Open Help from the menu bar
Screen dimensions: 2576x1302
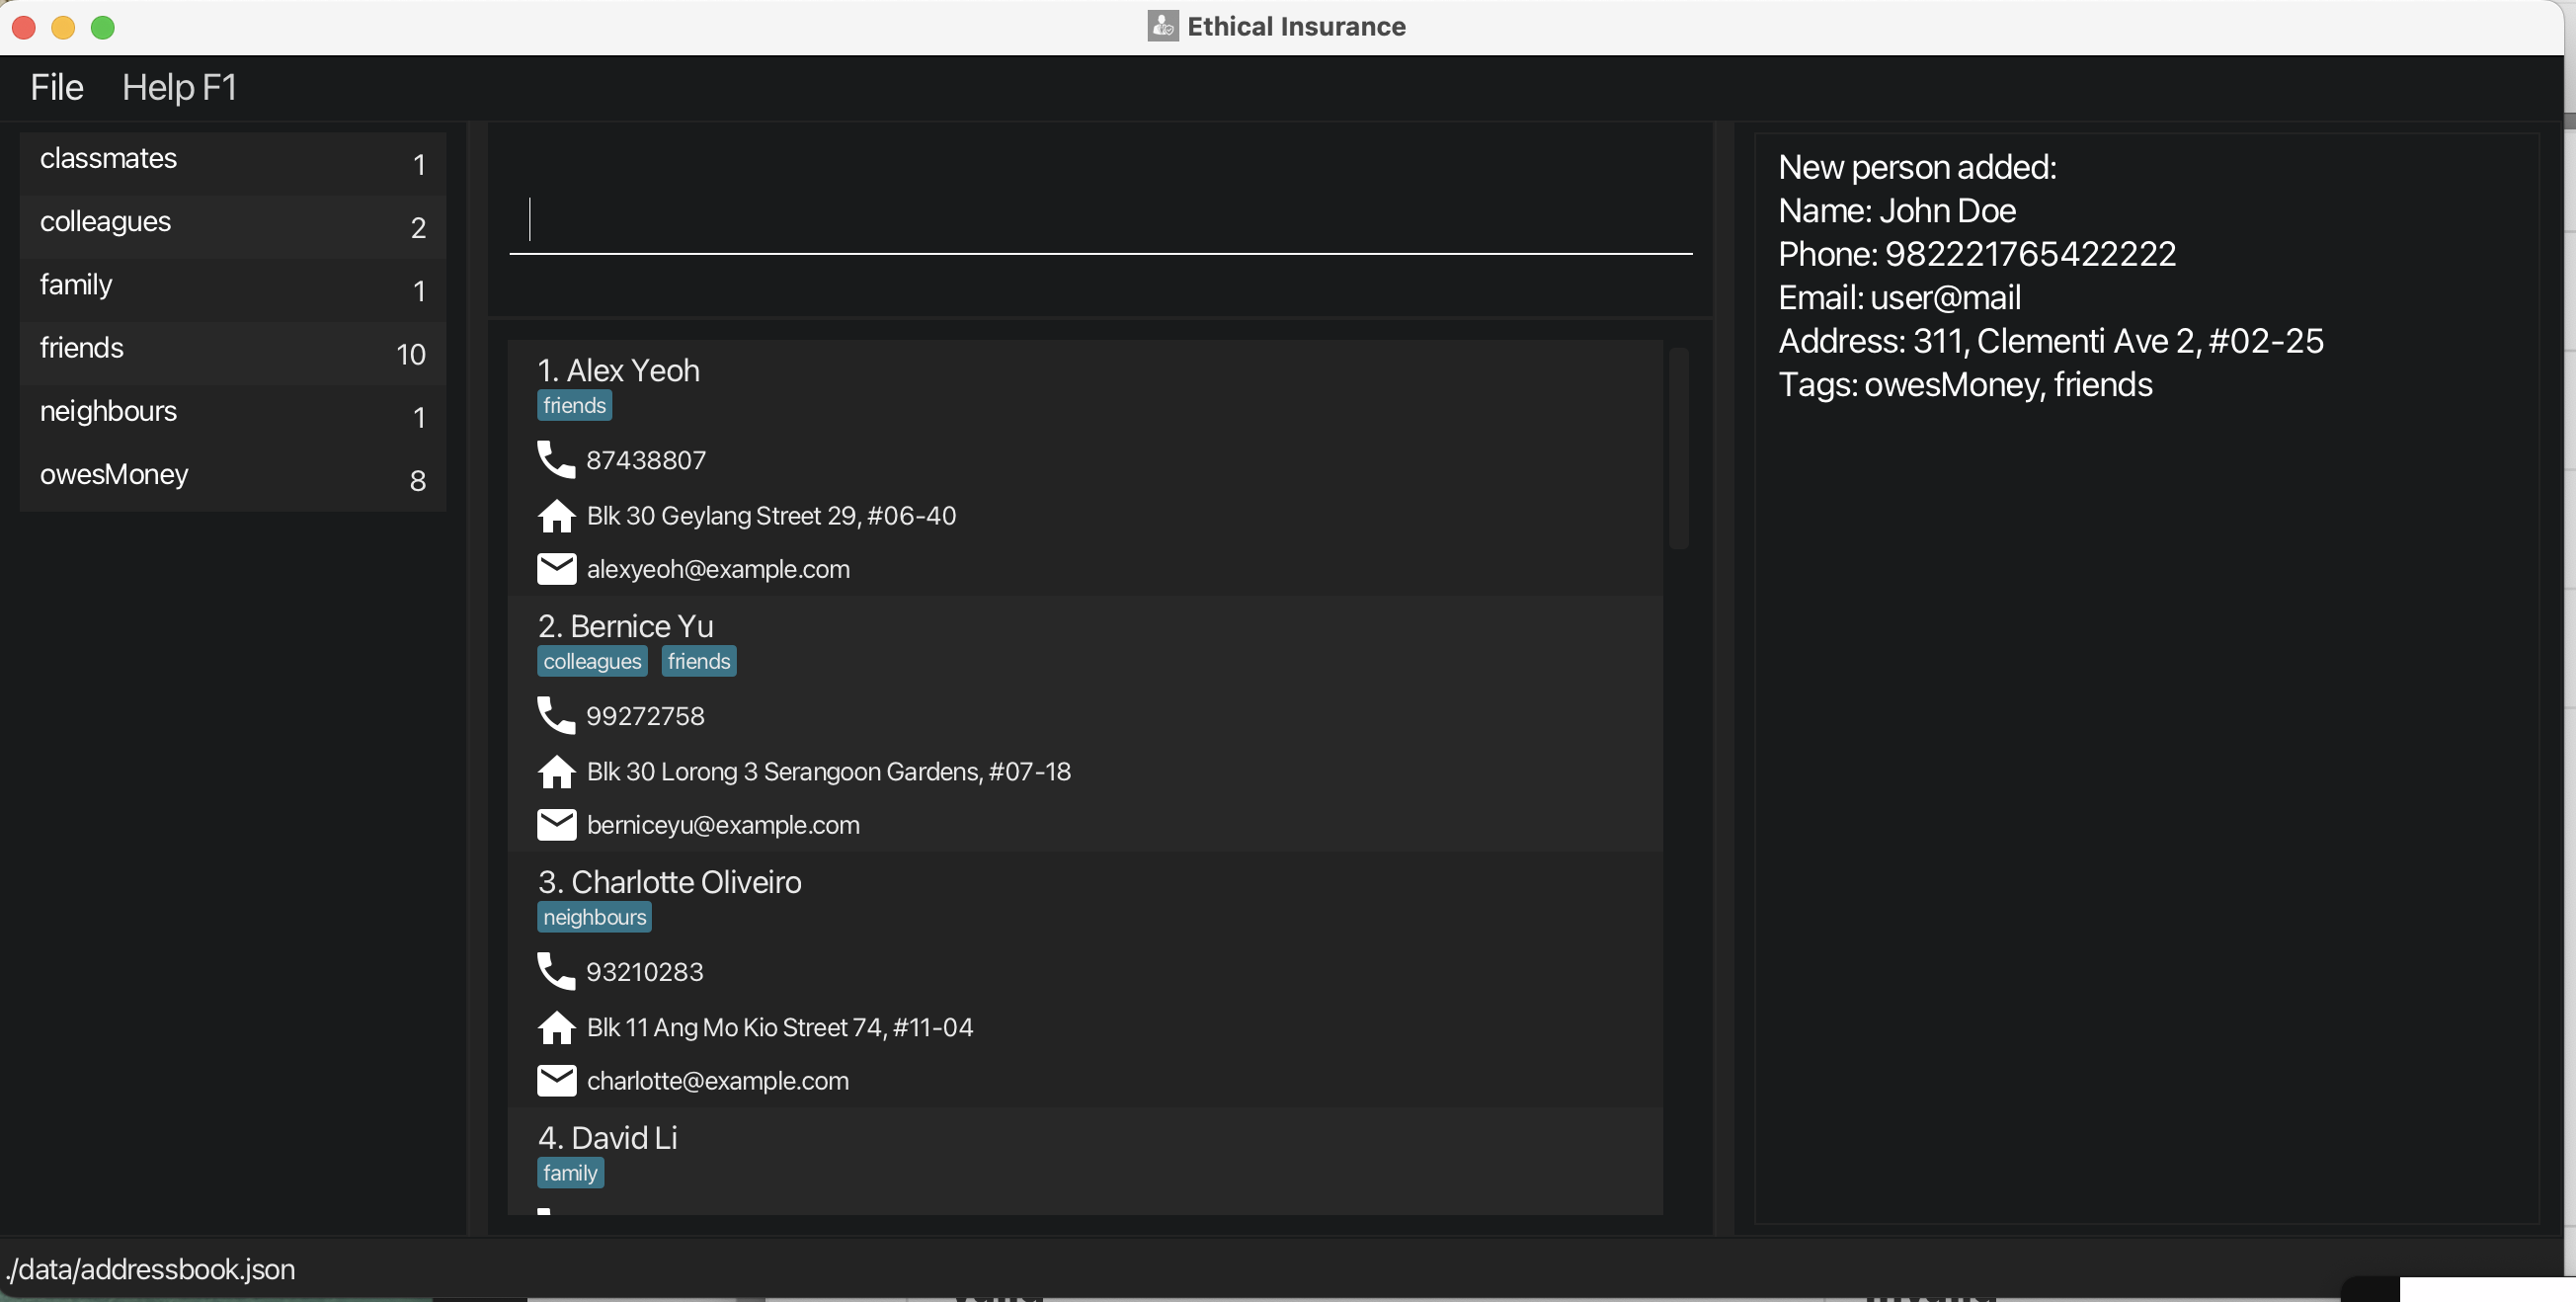click(x=179, y=87)
